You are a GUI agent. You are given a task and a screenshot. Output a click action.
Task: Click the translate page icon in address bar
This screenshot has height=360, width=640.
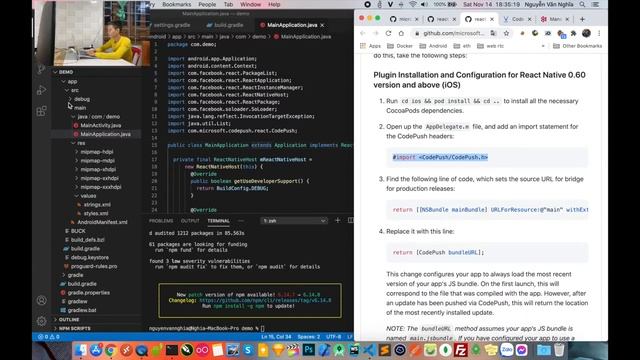(x=493, y=33)
